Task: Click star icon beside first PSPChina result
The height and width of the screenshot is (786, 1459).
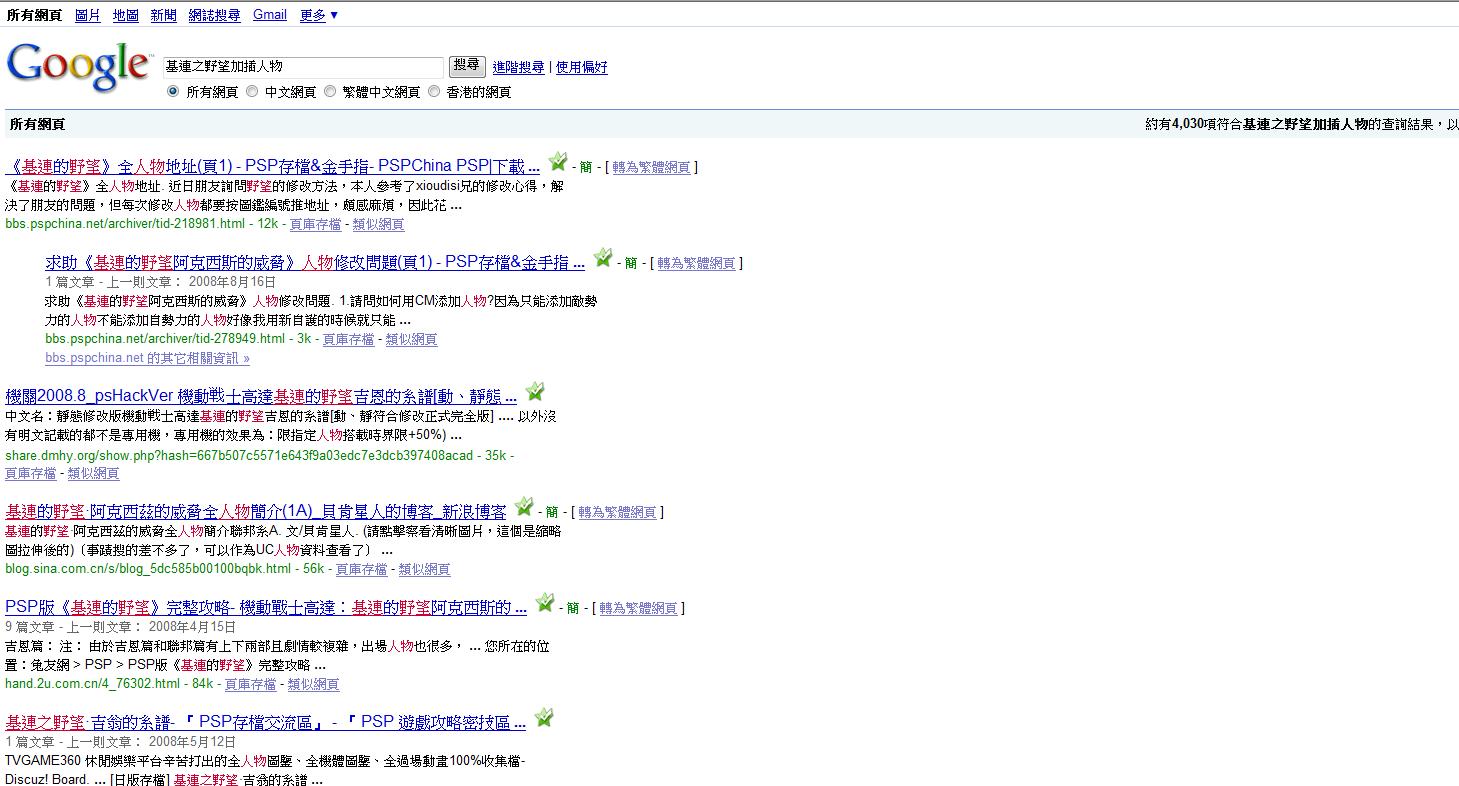Action: click(558, 162)
